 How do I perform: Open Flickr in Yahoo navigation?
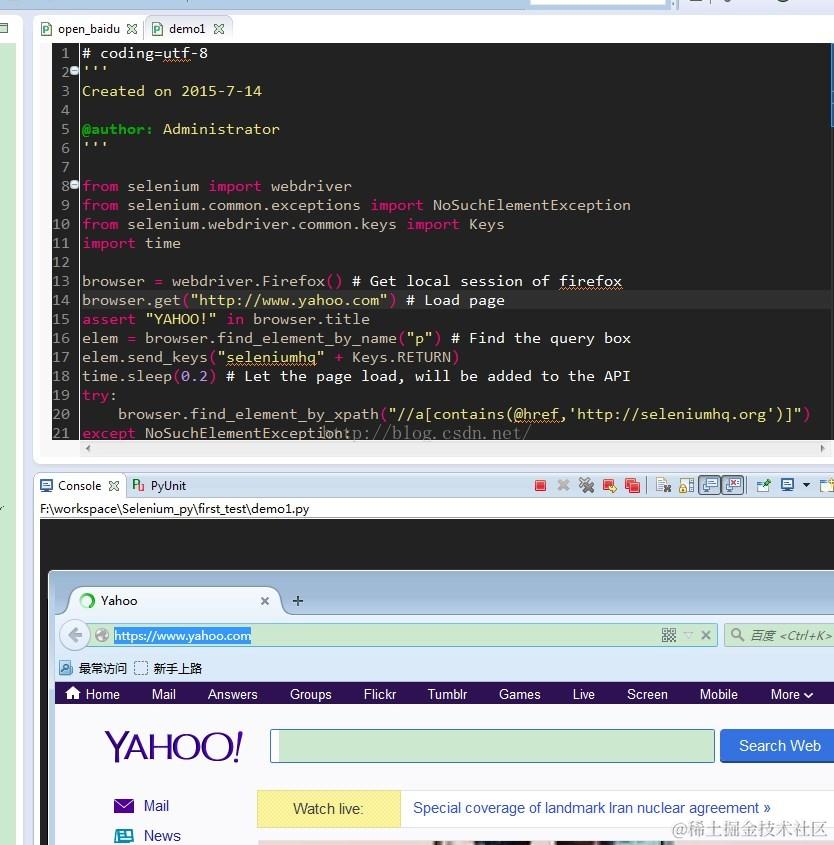[x=380, y=694]
